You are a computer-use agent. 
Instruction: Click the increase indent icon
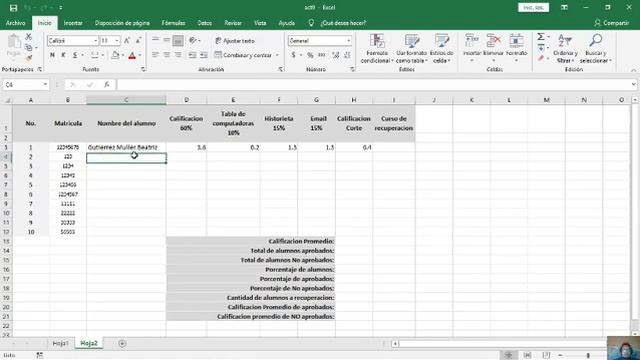click(x=204, y=55)
